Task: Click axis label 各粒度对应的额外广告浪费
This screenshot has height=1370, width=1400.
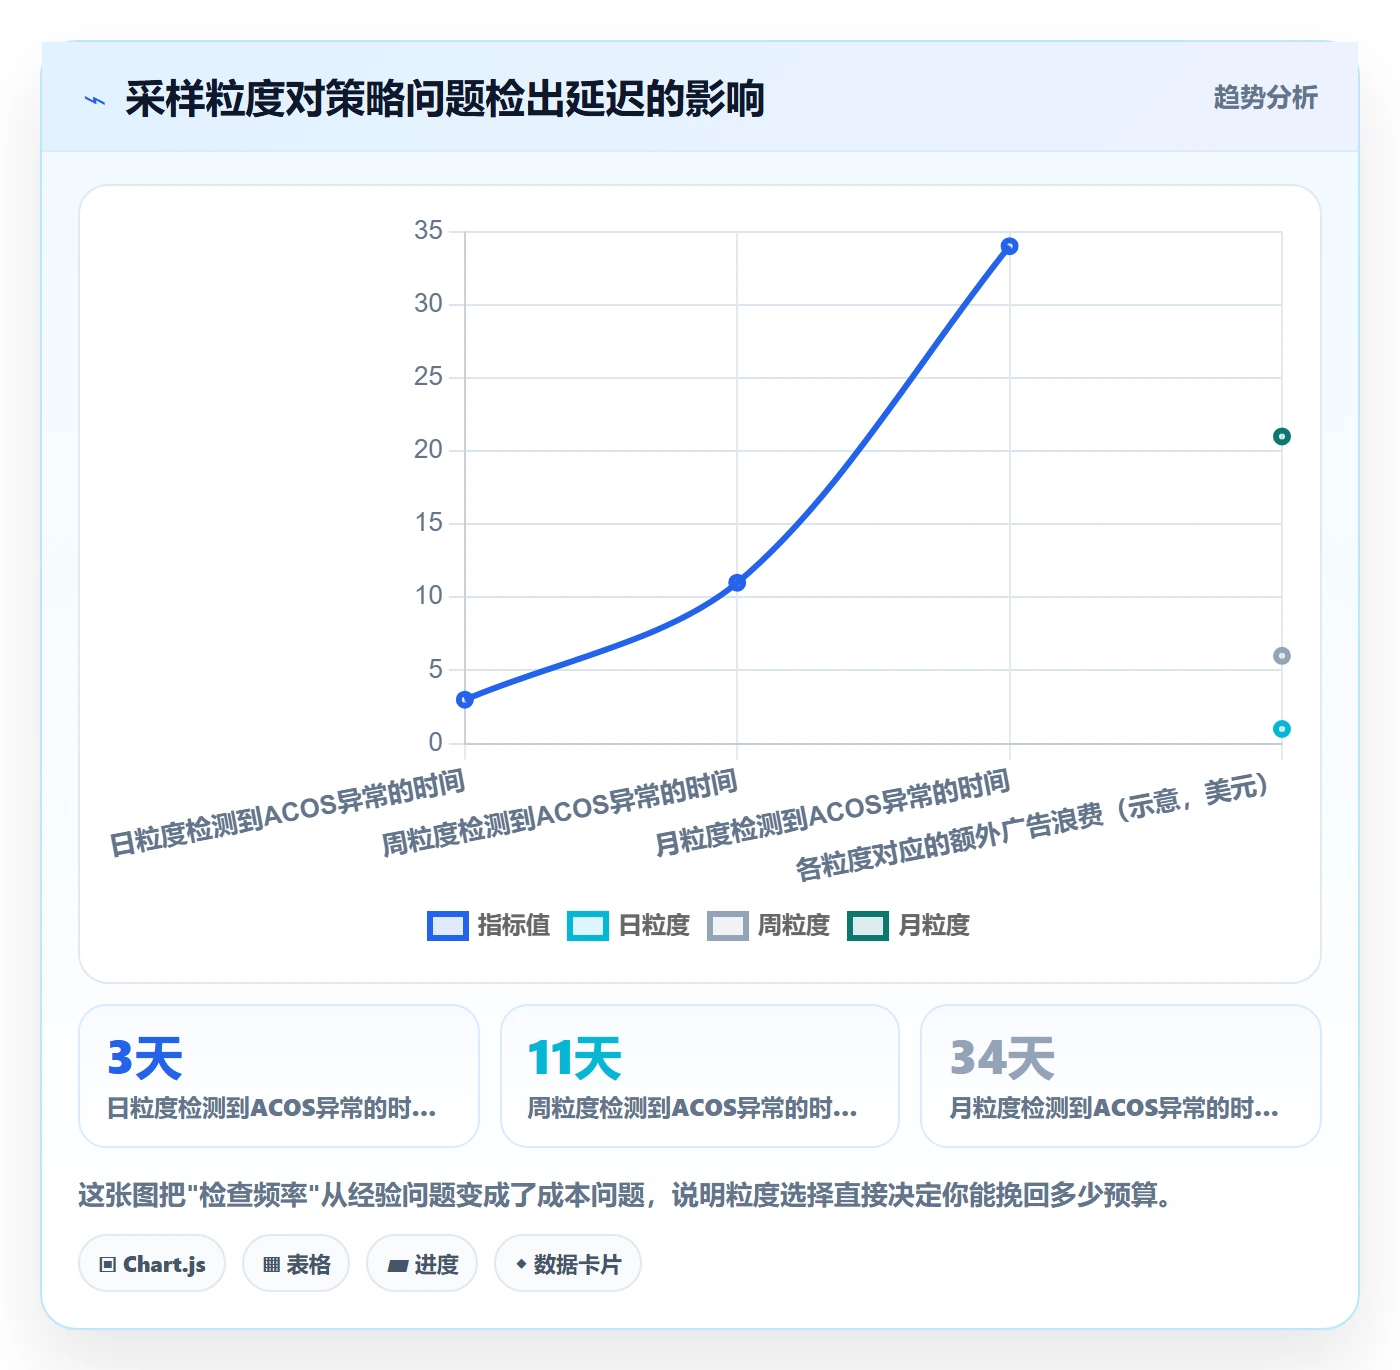Action: (x=1032, y=827)
